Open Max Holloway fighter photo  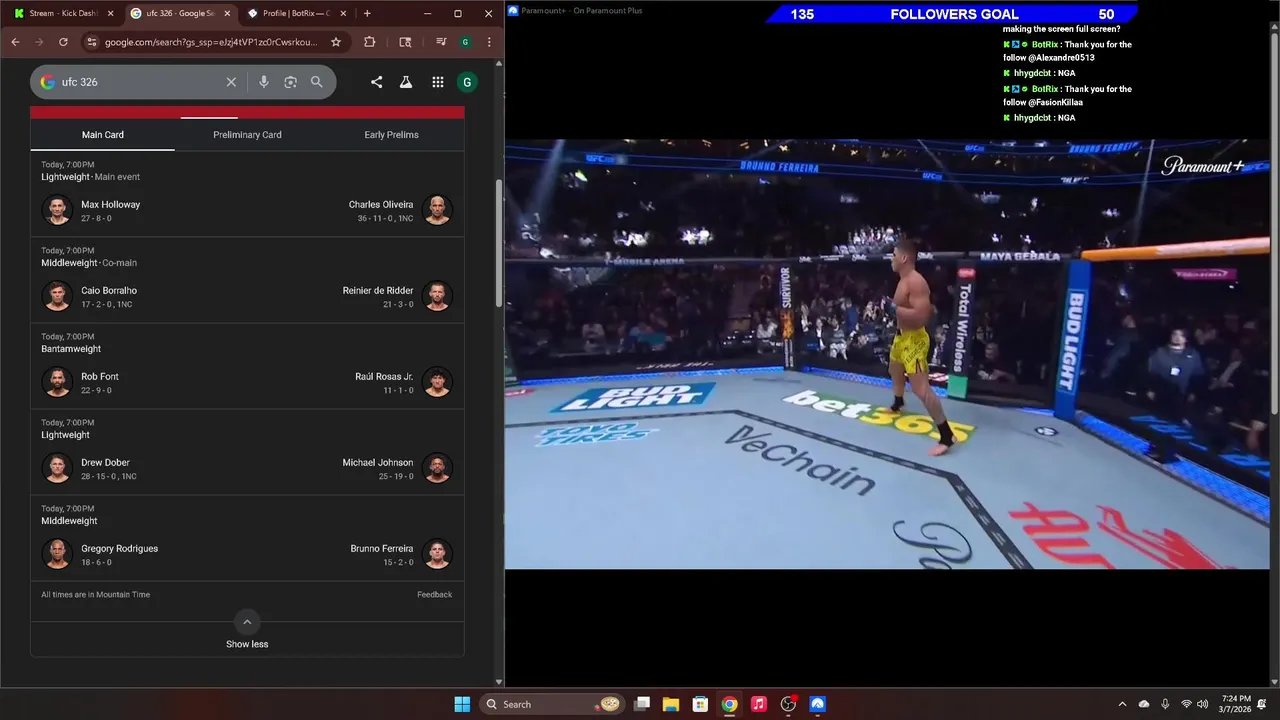tap(57, 210)
